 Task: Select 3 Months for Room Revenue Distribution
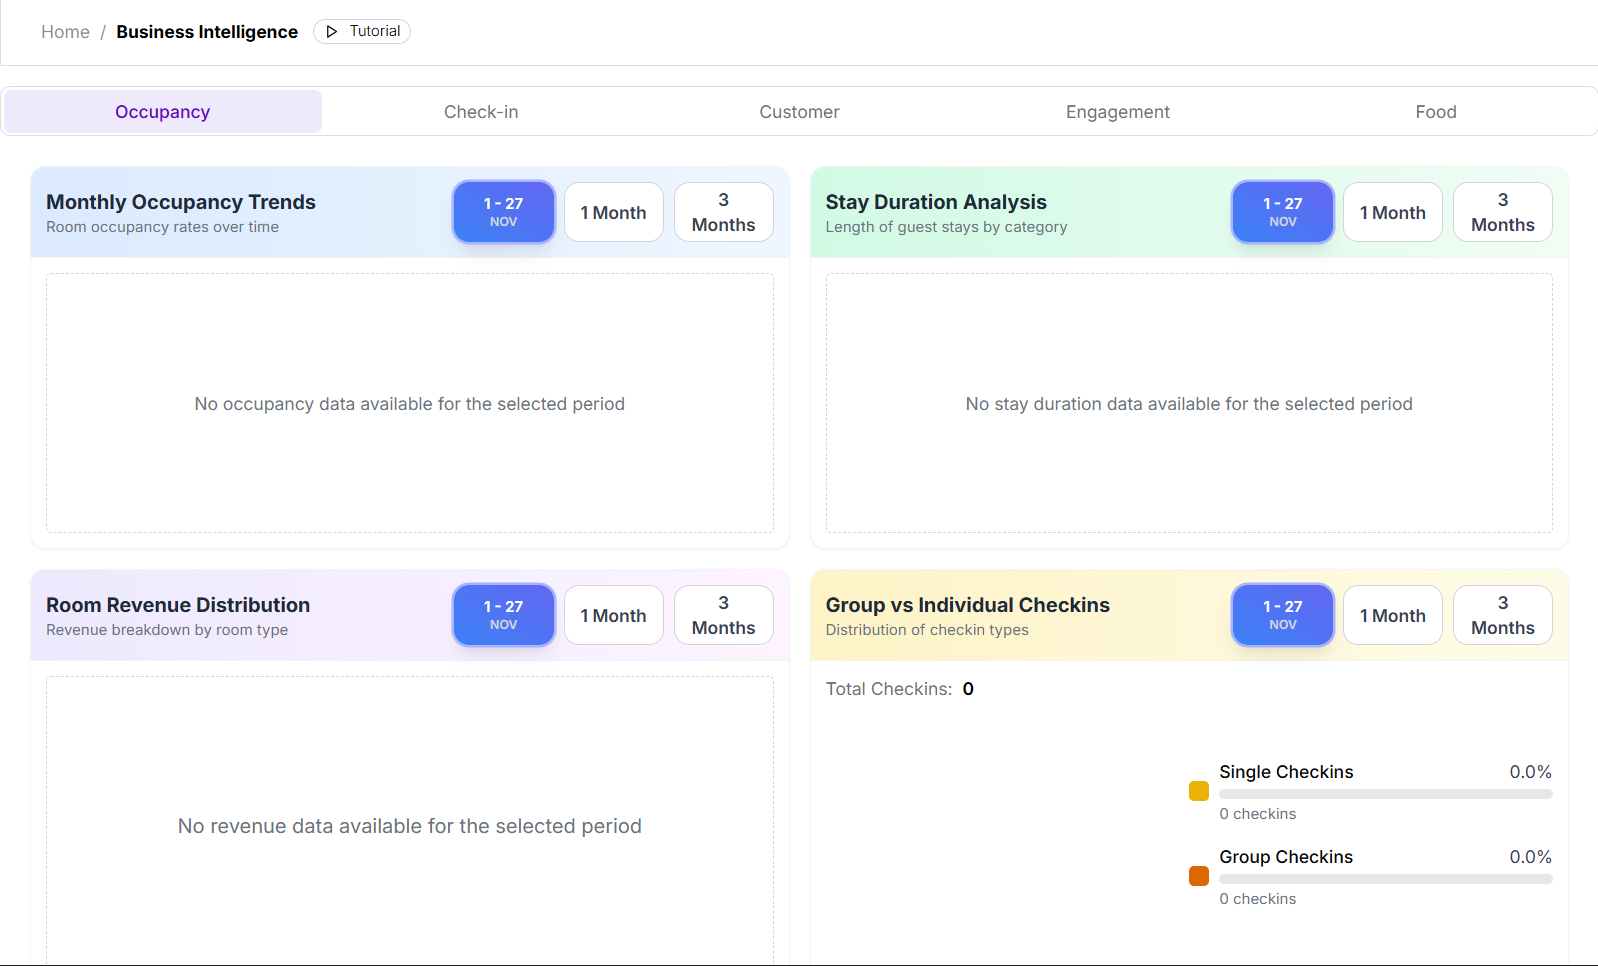tap(723, 615)
